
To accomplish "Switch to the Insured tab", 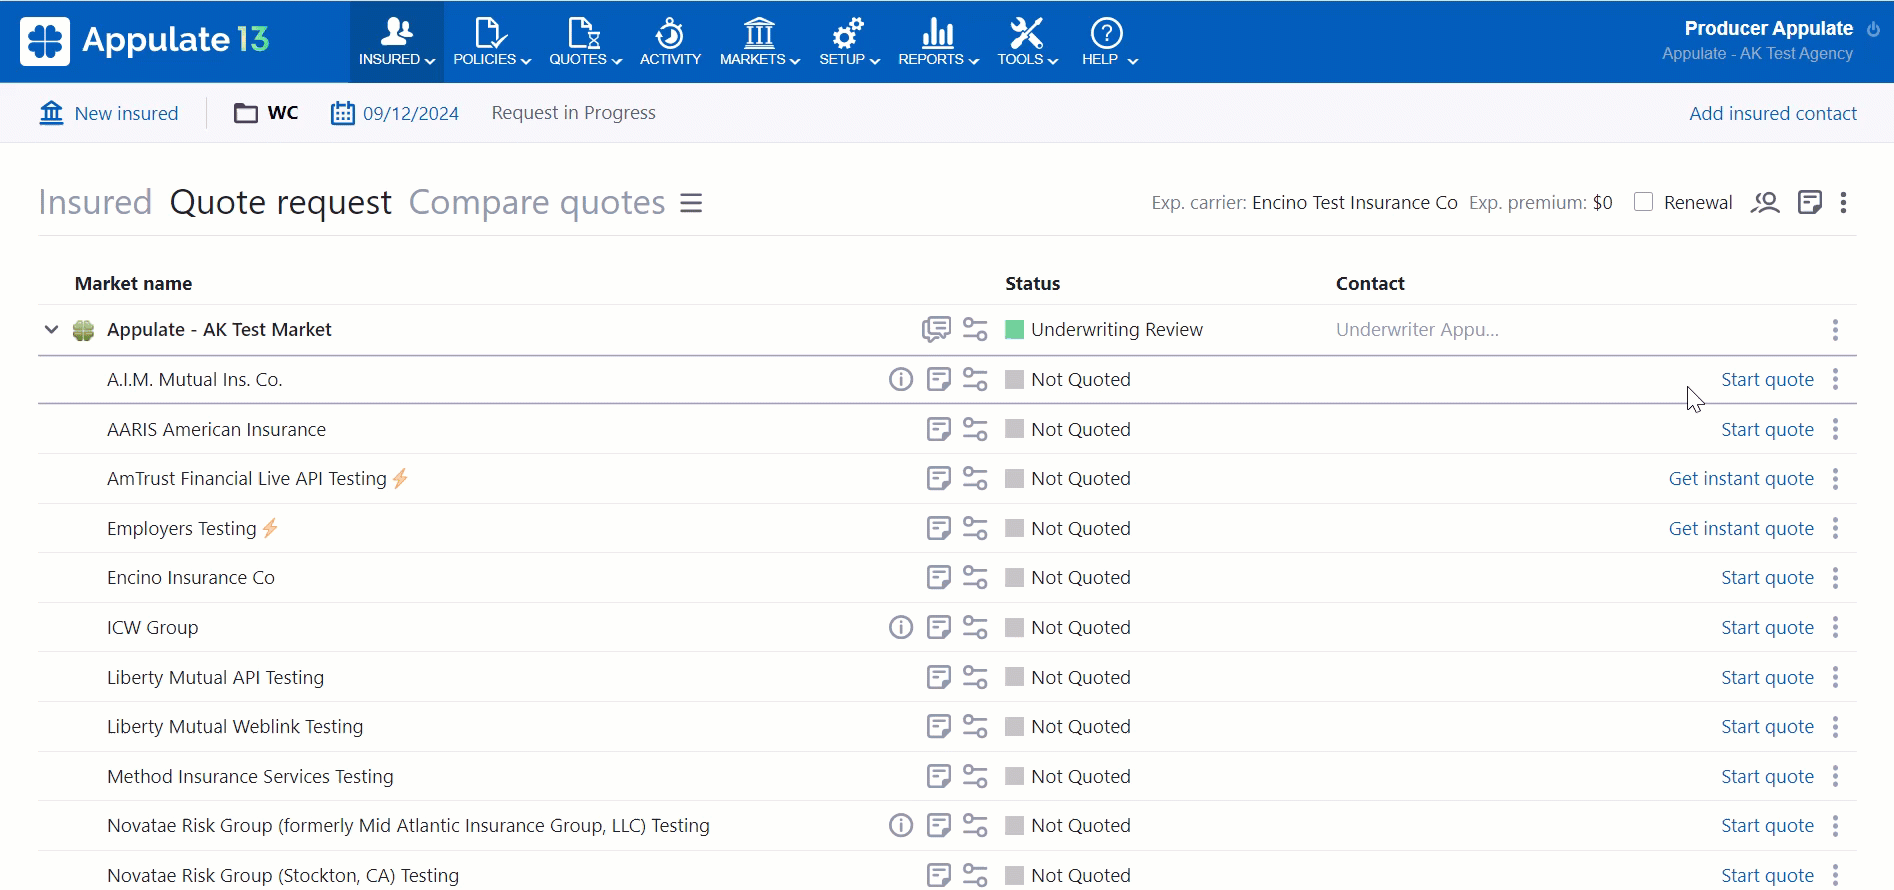I will [95, 203].
